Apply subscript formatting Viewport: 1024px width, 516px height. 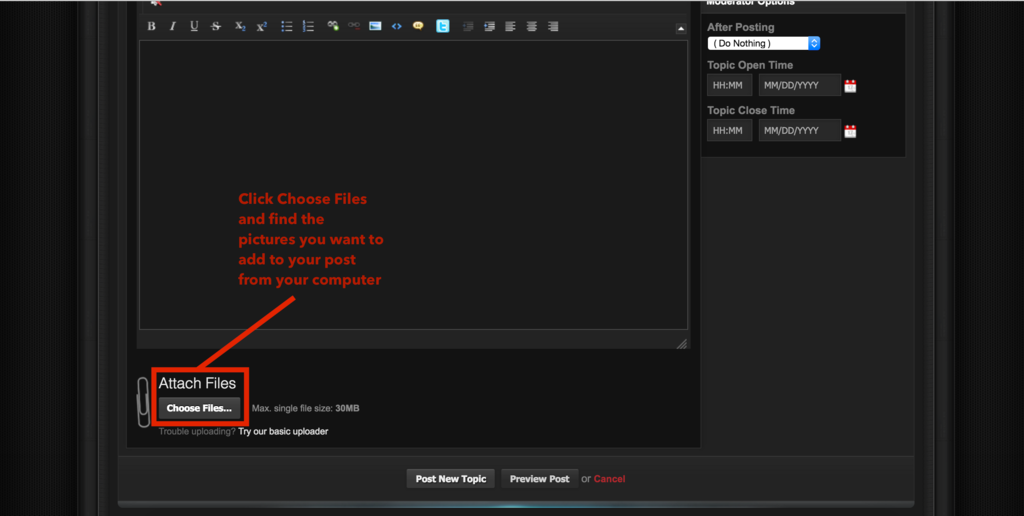tap(240, 26)
